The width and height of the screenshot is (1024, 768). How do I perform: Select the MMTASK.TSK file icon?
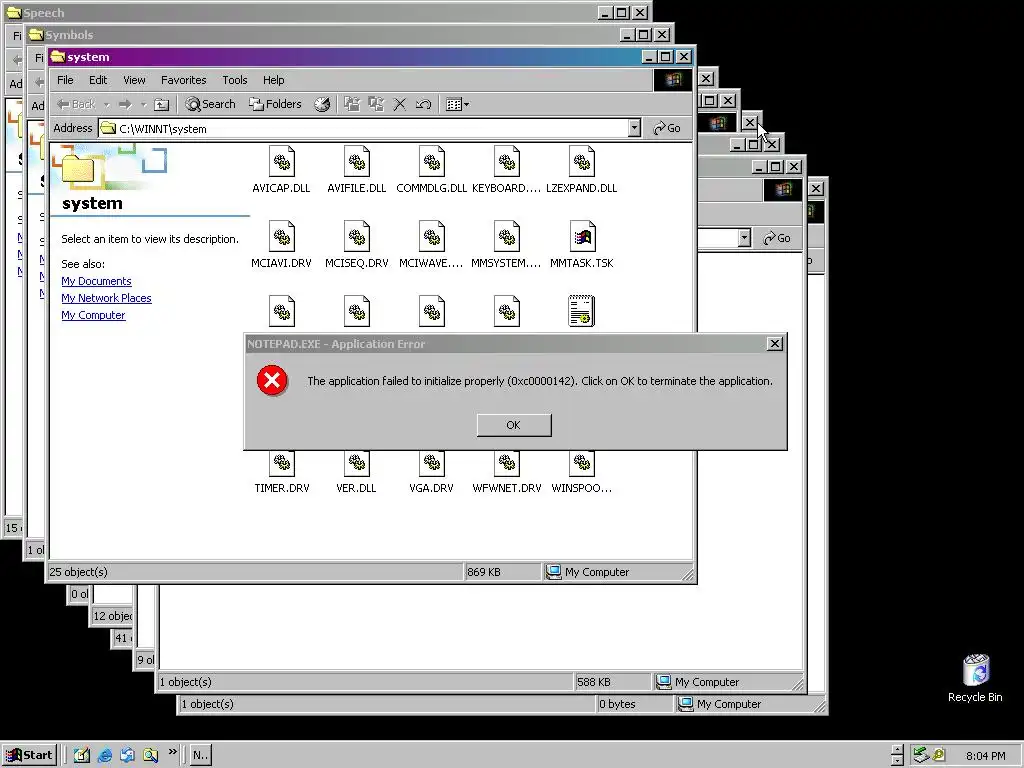(x=582, y=236)
